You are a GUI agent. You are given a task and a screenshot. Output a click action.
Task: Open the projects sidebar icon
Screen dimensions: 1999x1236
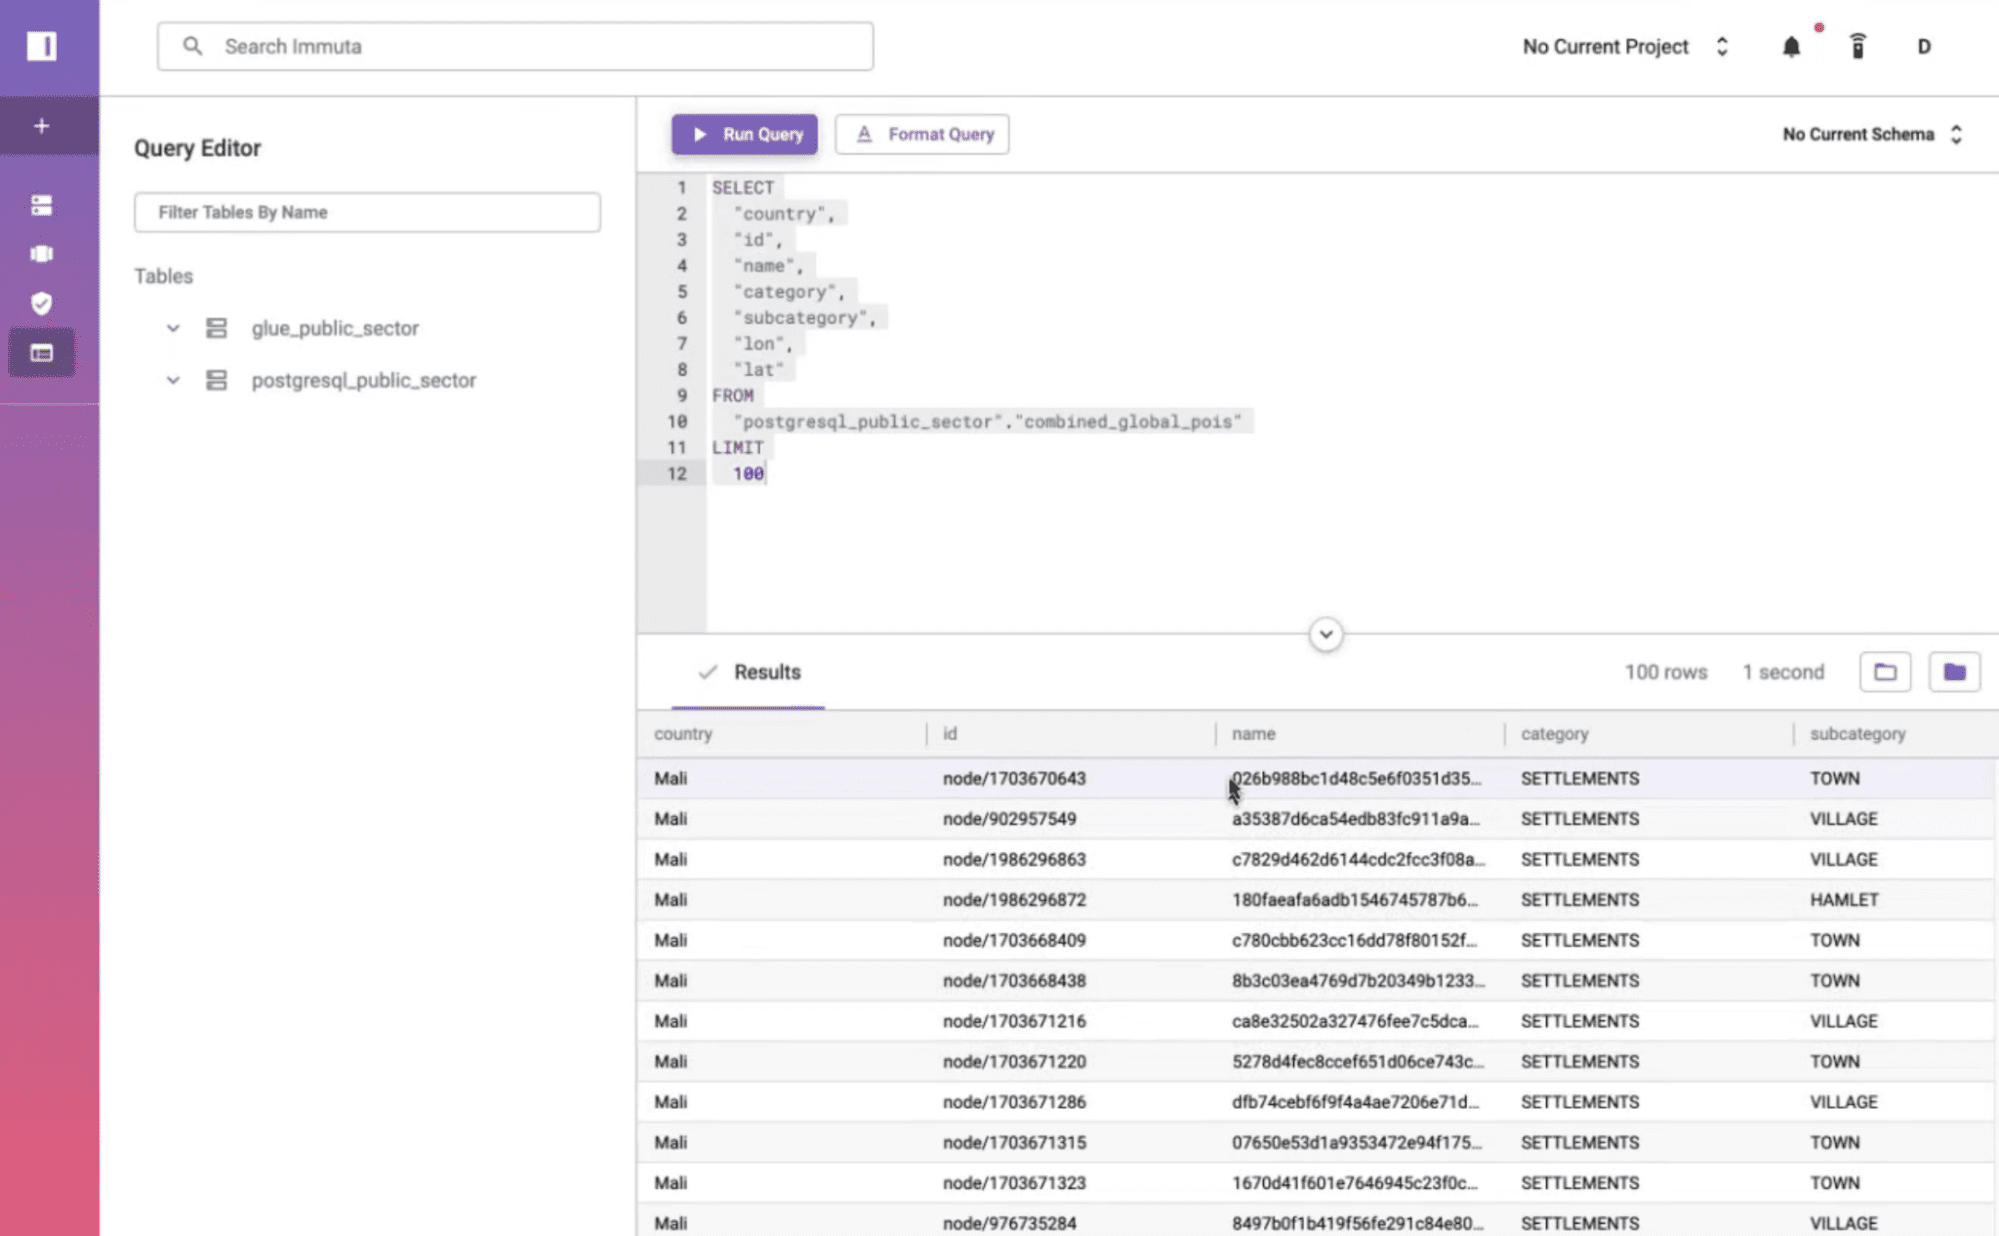click(41, 254)
